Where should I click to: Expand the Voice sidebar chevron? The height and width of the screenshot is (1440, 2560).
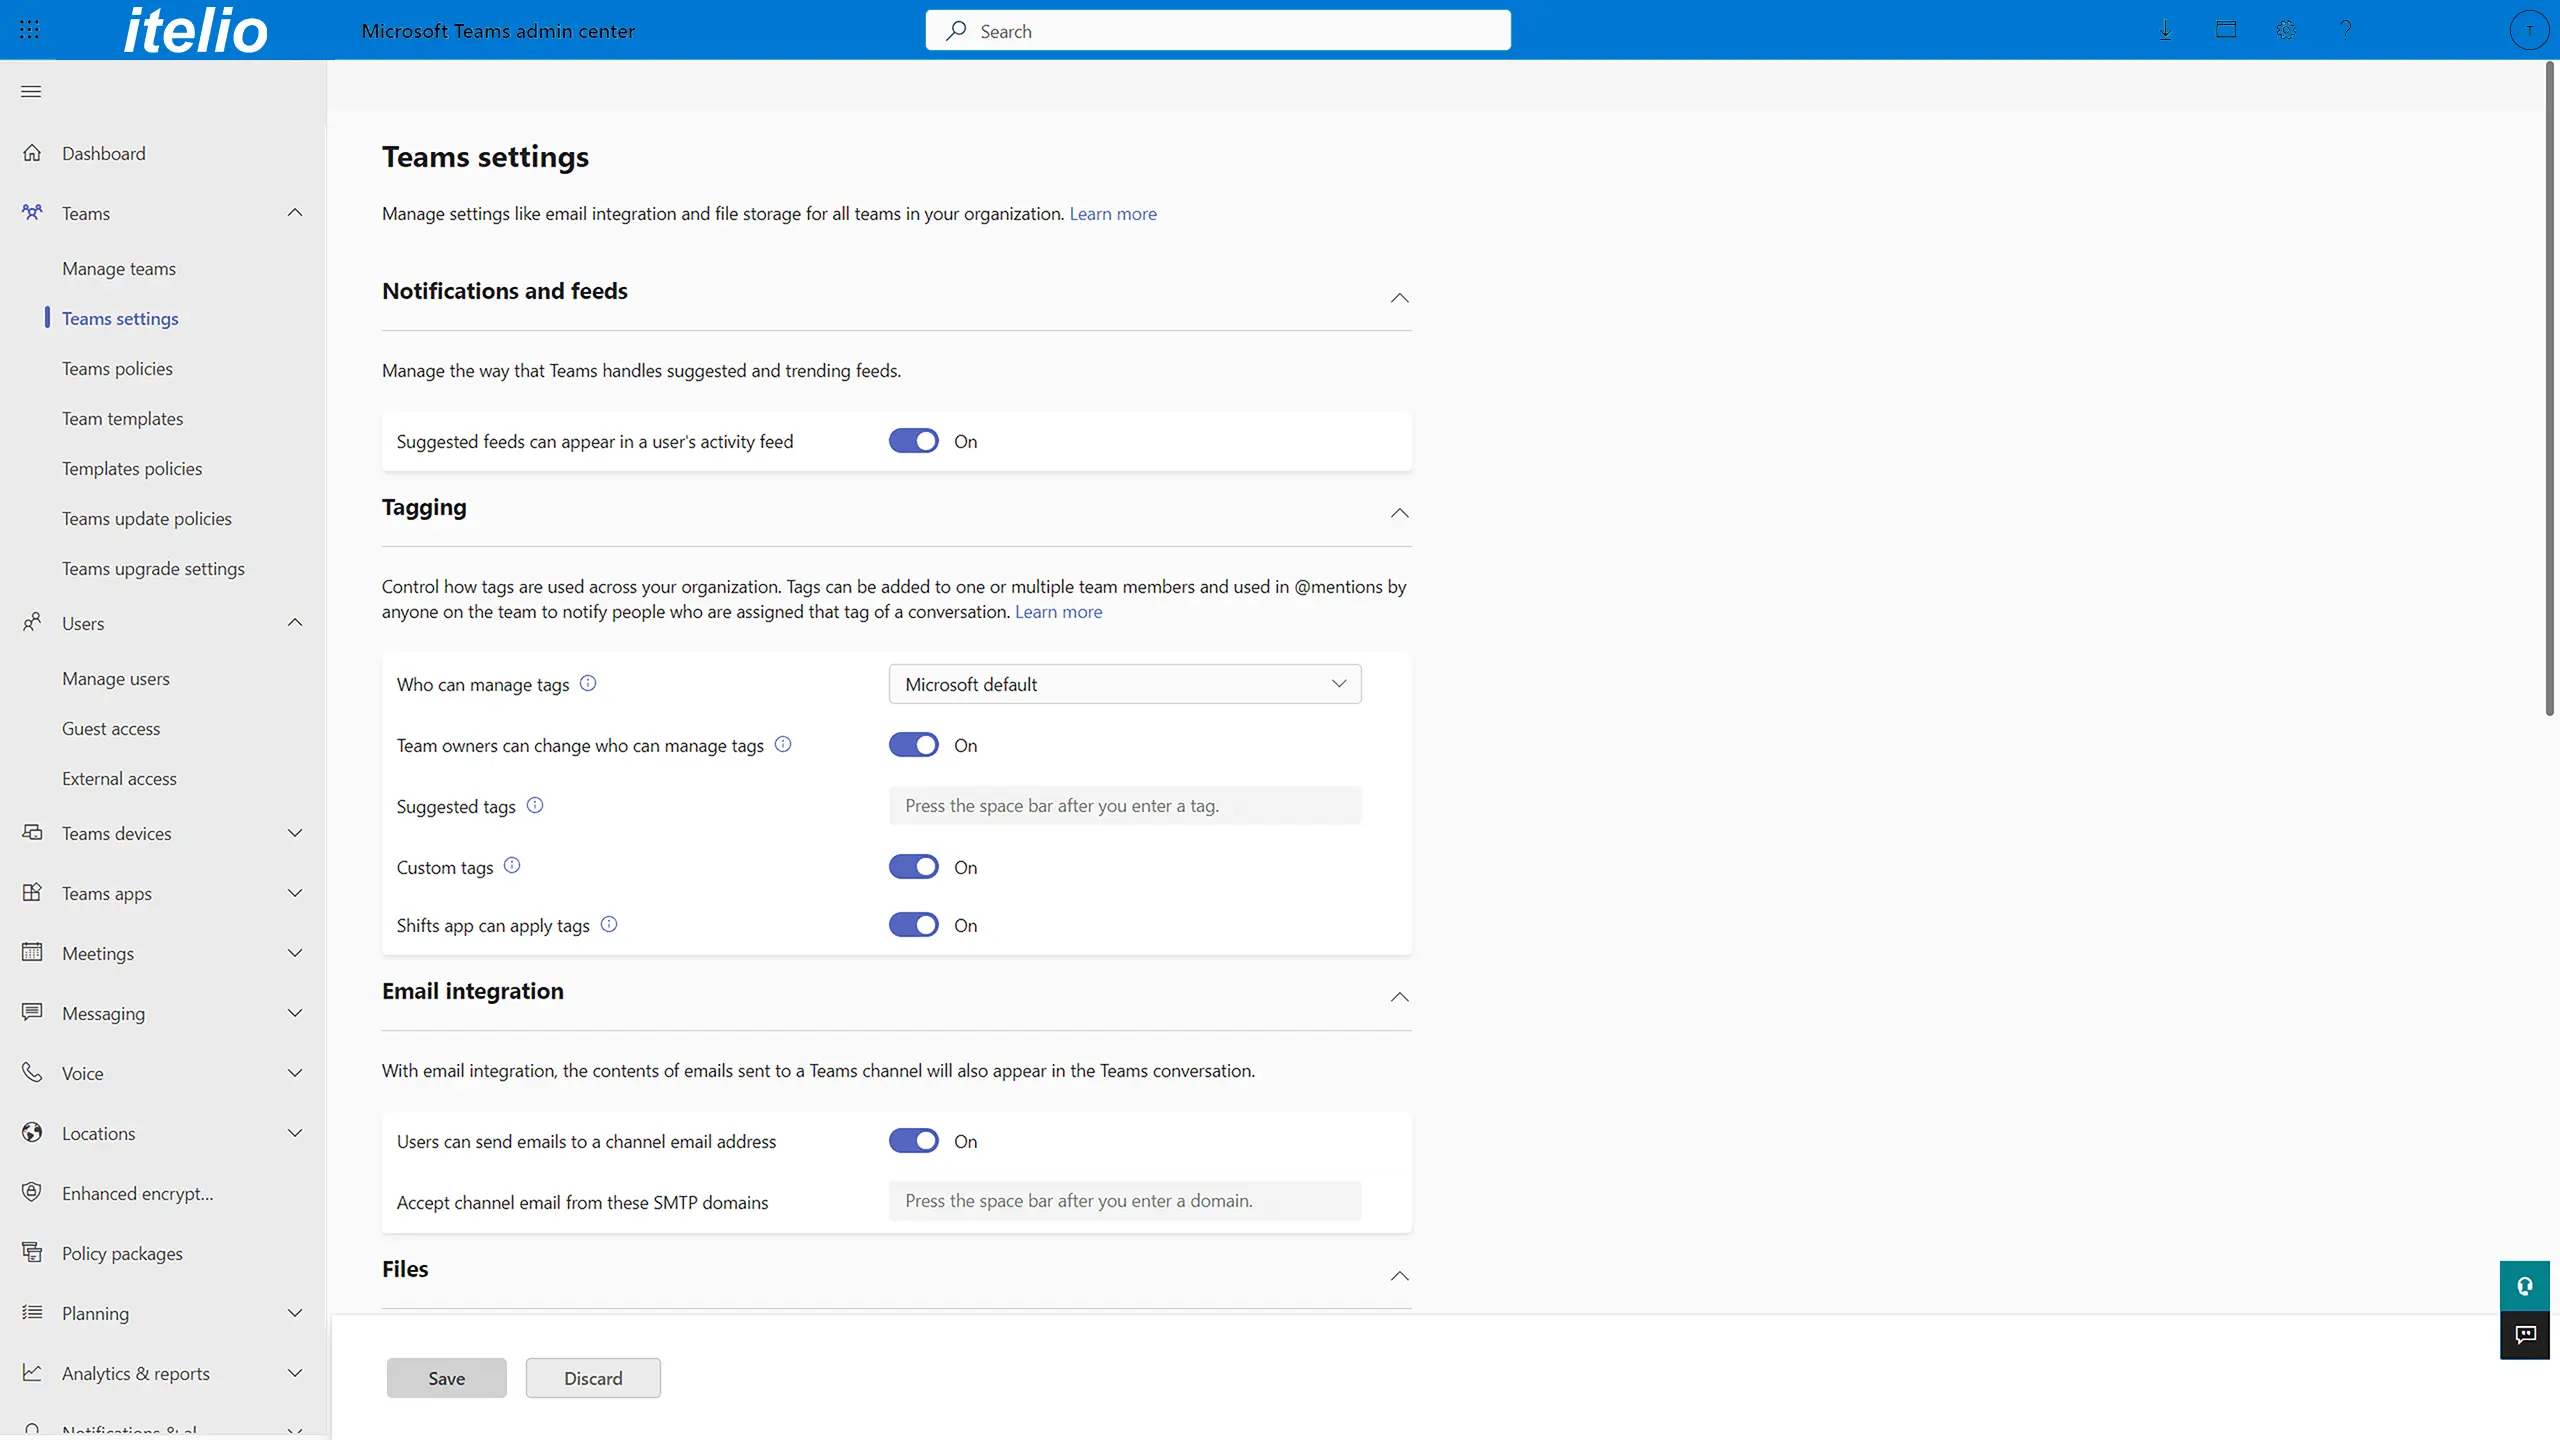(295, 1073)
